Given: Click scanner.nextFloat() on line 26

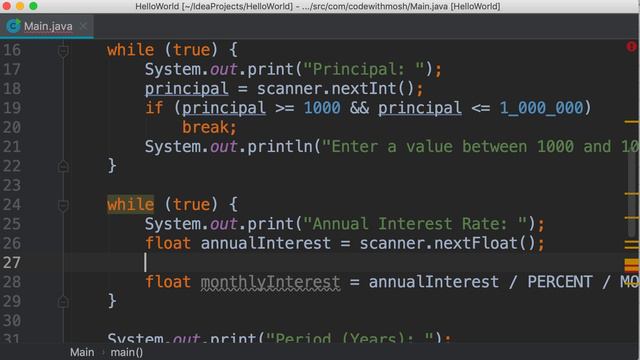Looking at the screenshot, I should (x=447, y=243).
